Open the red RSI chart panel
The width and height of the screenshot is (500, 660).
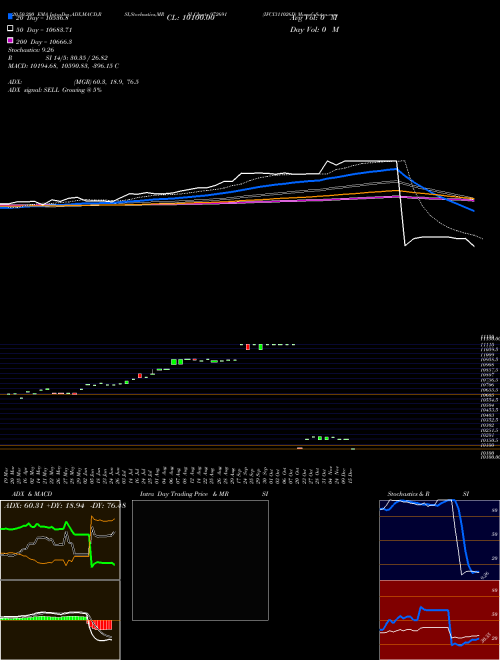tap(439, 620)
